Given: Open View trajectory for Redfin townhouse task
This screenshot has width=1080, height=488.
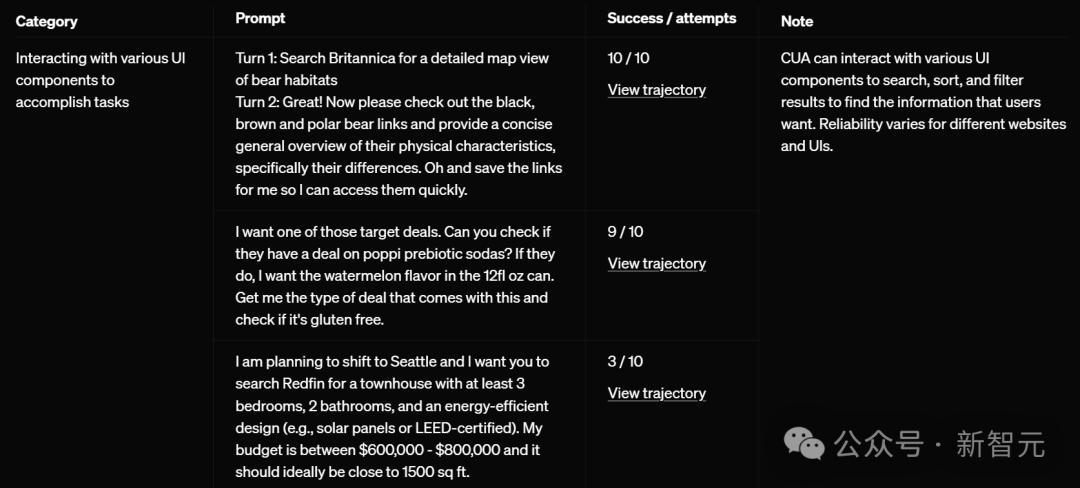Looking at the screenshot, I should coord(656,394).
